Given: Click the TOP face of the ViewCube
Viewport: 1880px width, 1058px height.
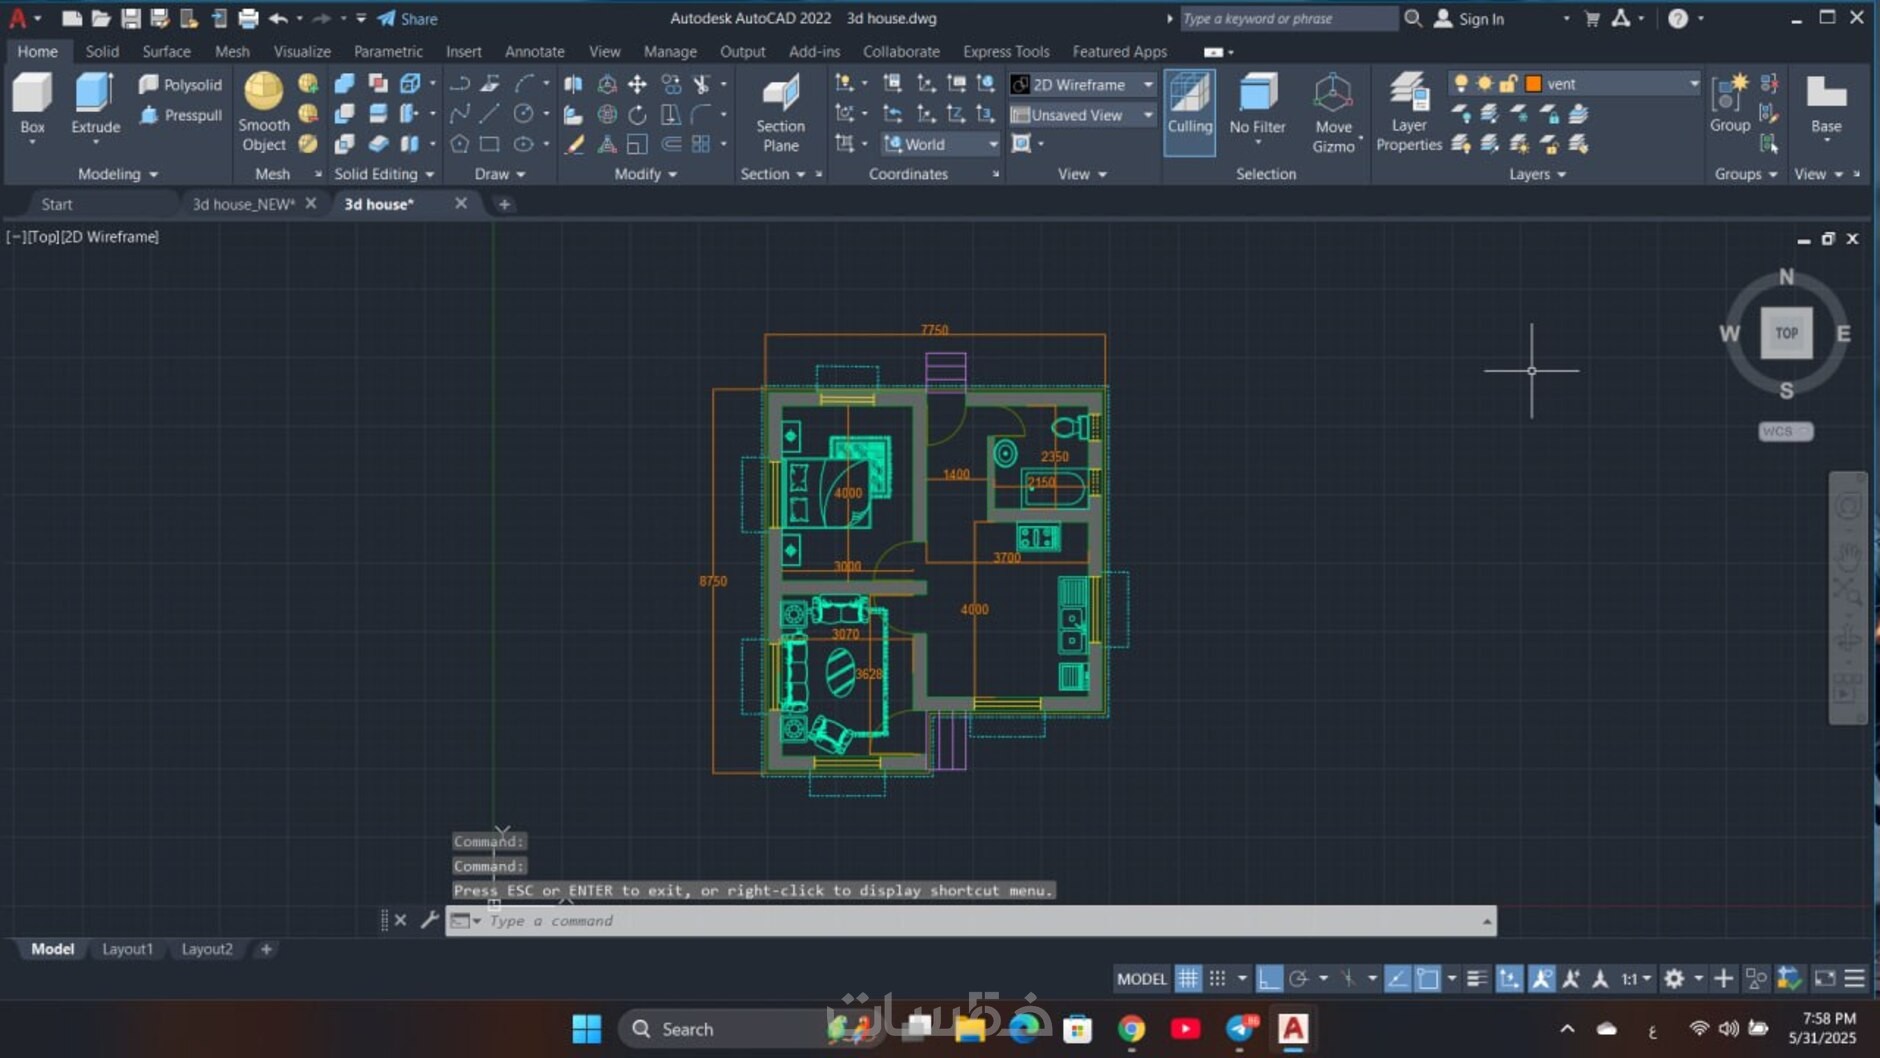Looking at the screenshot, I should pos(1786,333).
